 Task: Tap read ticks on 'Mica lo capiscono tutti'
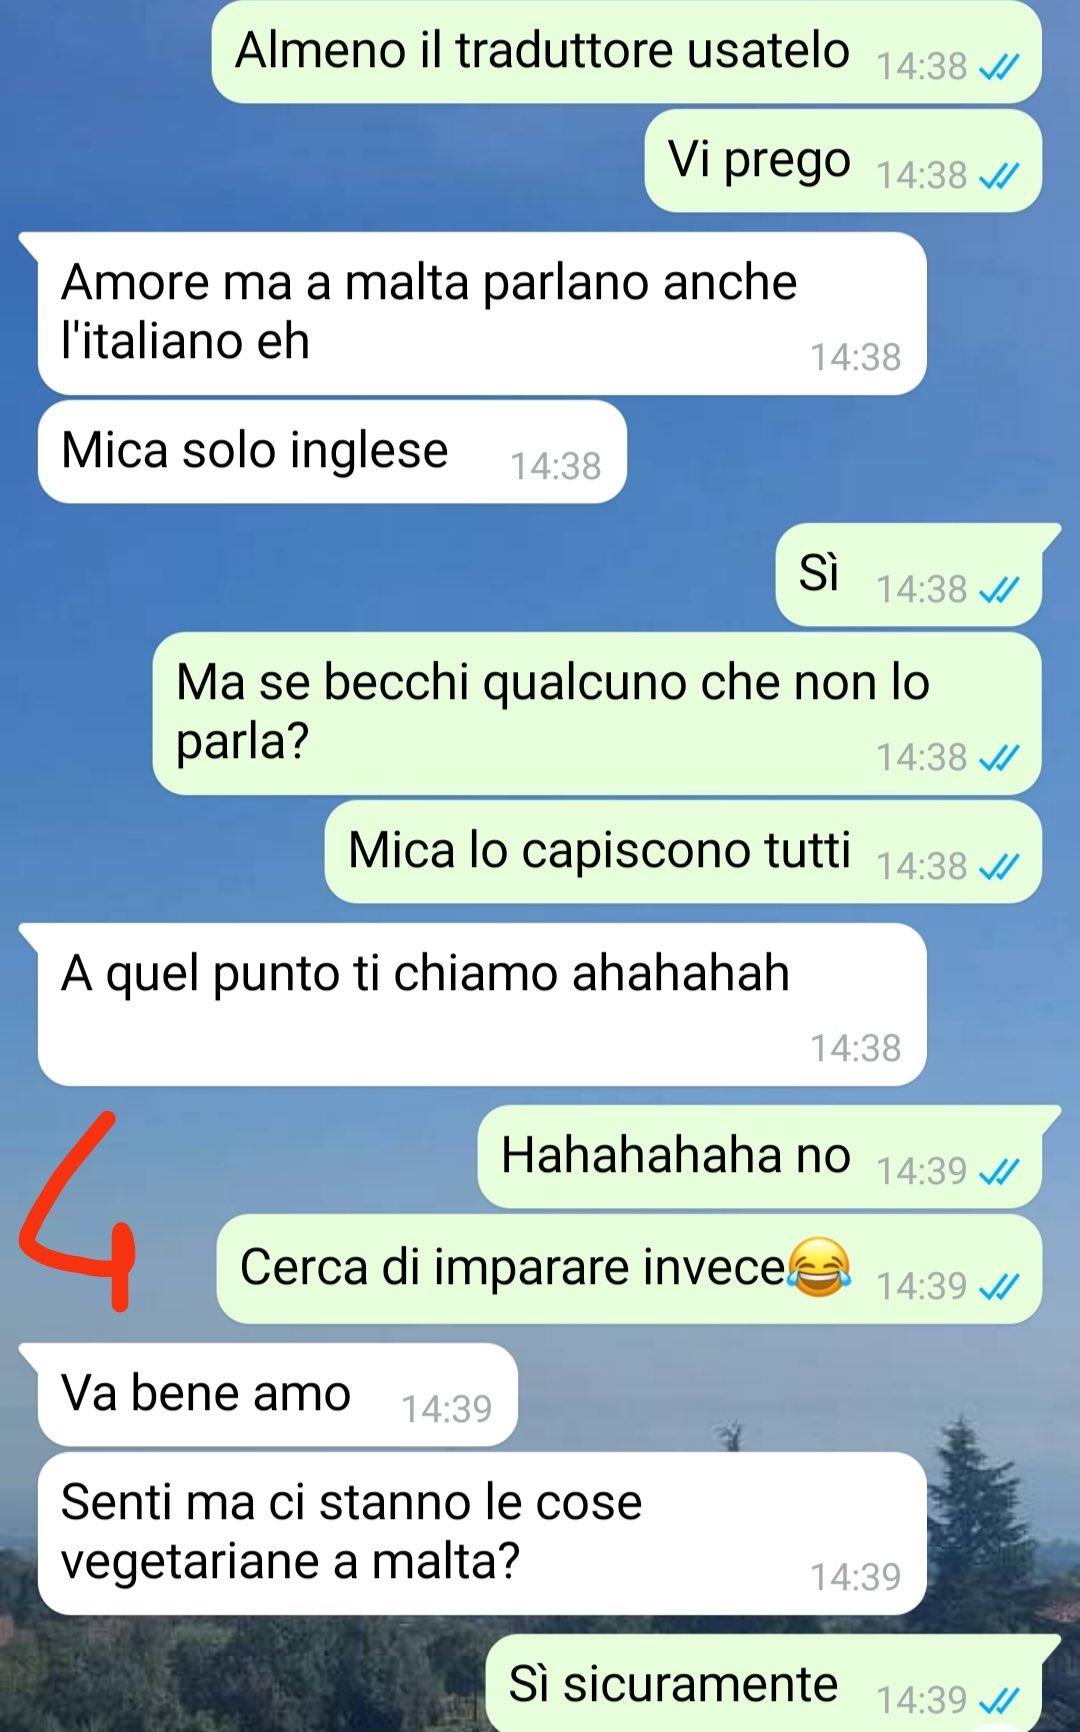[x=999, y=866]
